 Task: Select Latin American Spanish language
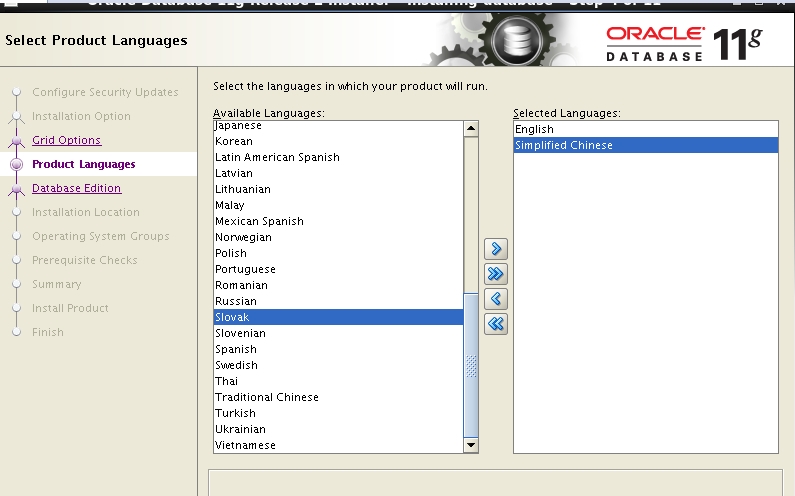point(338,157)
